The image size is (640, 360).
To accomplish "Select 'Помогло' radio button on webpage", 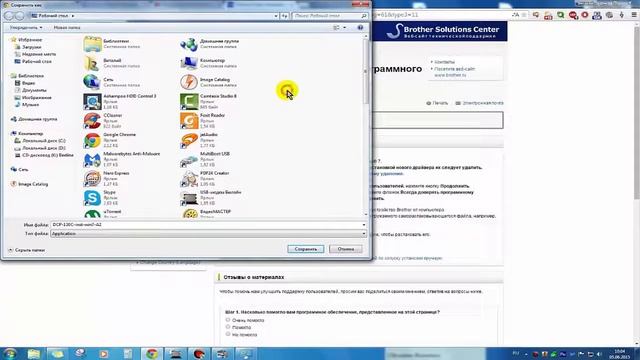I will (x=228, y=327).
